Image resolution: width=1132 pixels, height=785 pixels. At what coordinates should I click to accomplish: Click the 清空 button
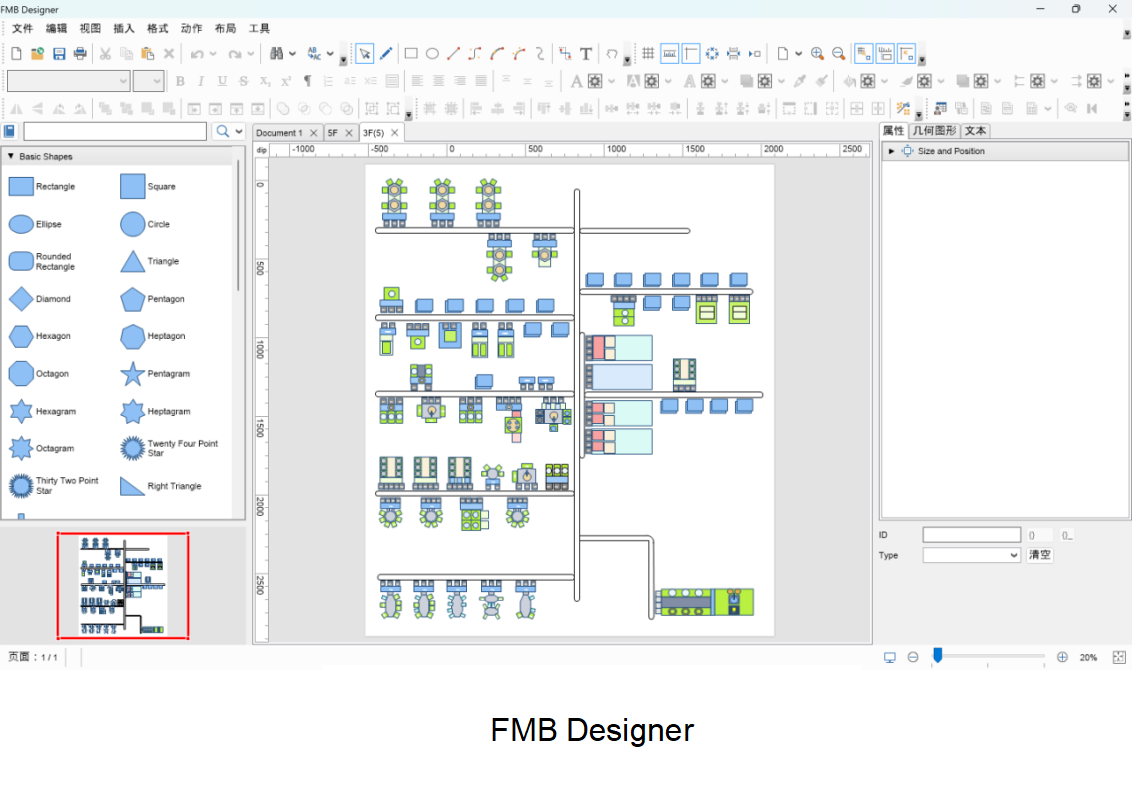1040,555
